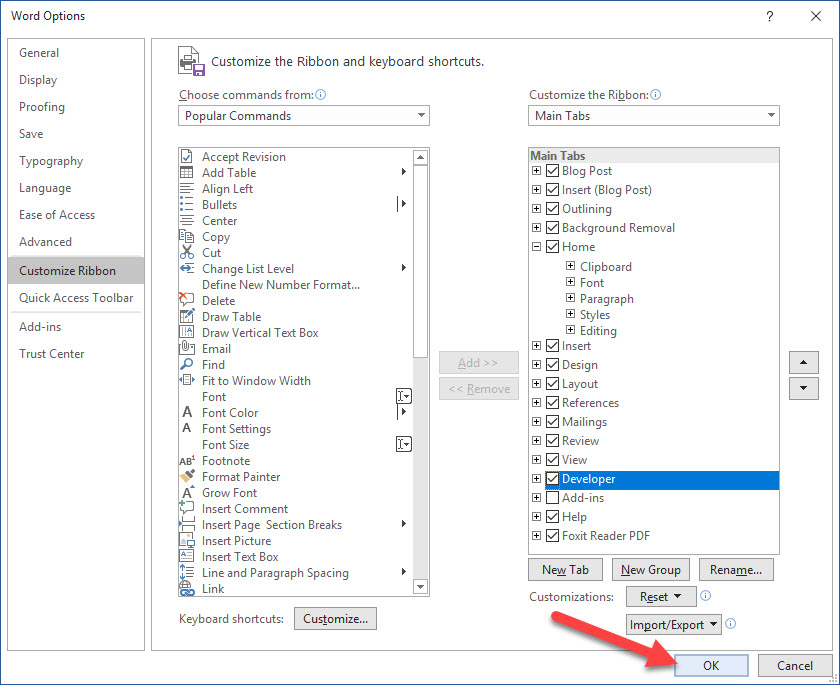Toggle the References tab checkbox
840x685 pixels.
point(552,403)
